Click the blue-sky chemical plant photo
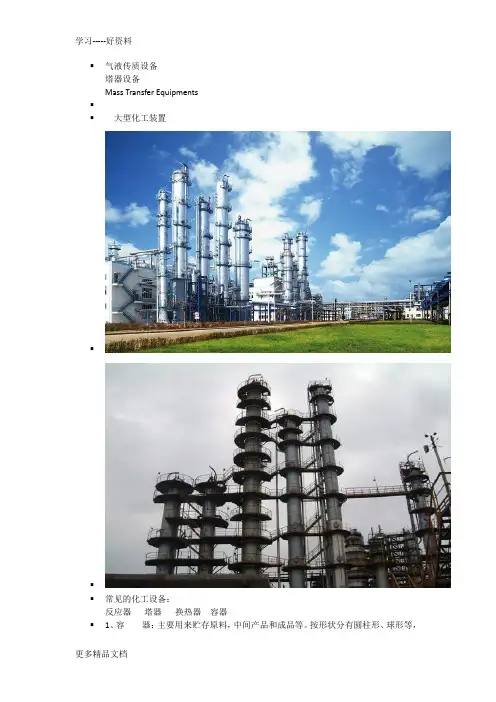The image size is (496, 702). pos(278,242)
